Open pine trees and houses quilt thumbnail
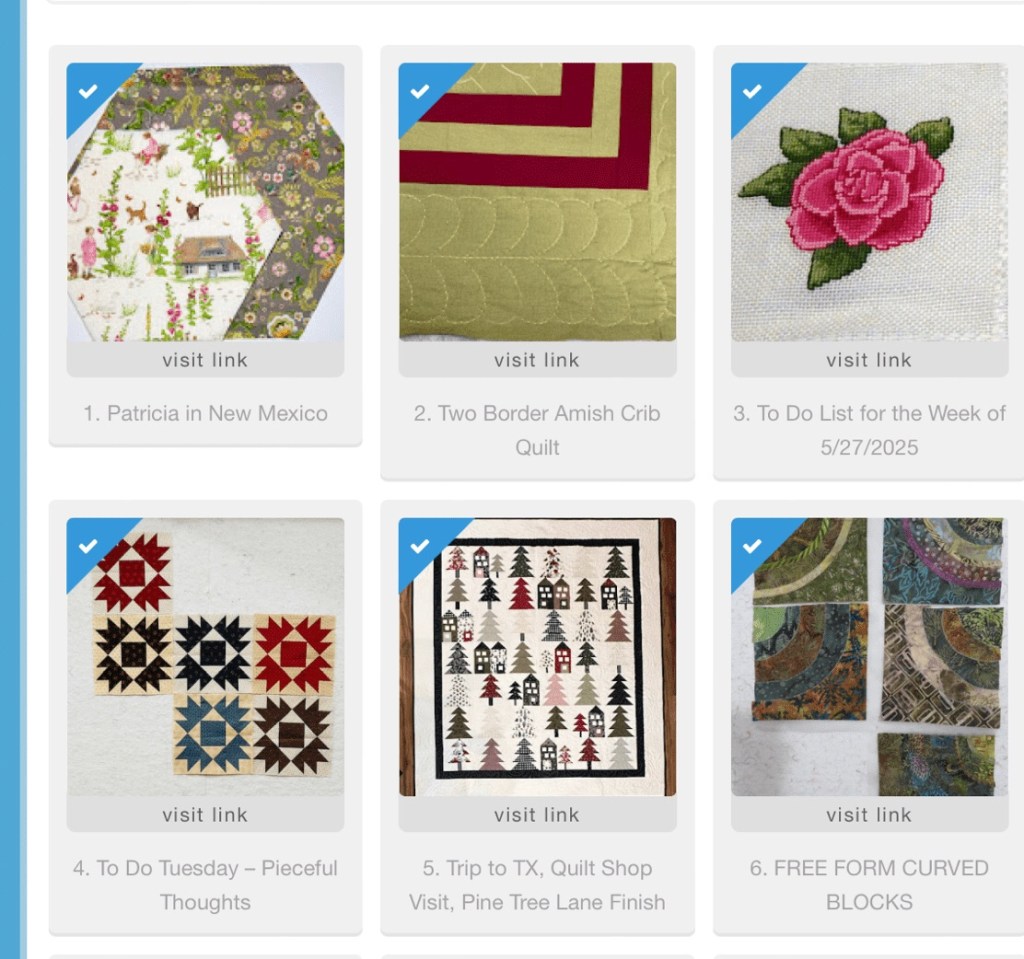 coord(537,657)
